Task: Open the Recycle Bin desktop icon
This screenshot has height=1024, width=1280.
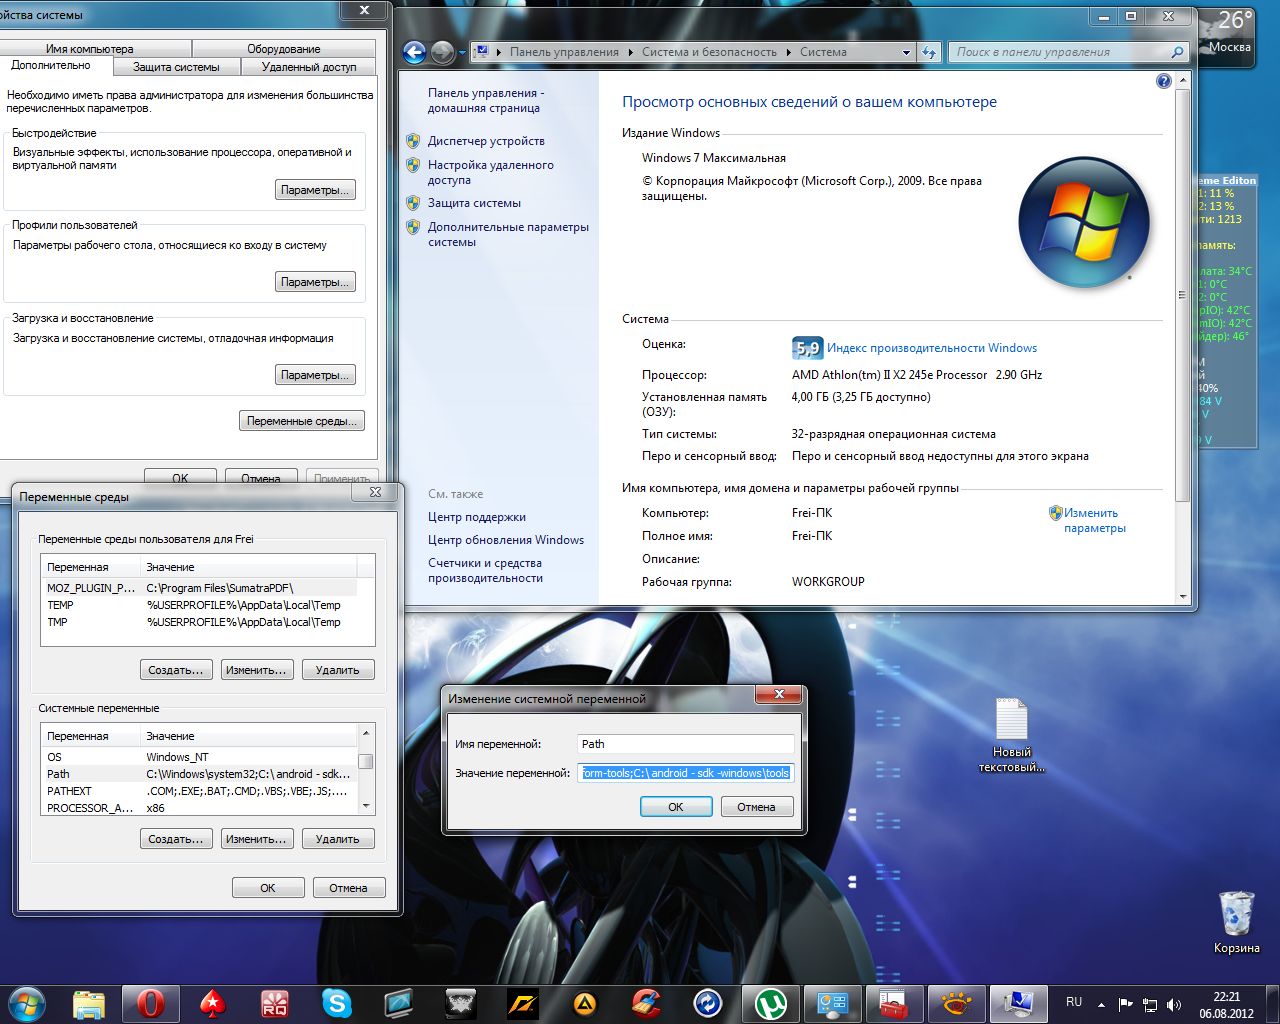Action: 1236,922
